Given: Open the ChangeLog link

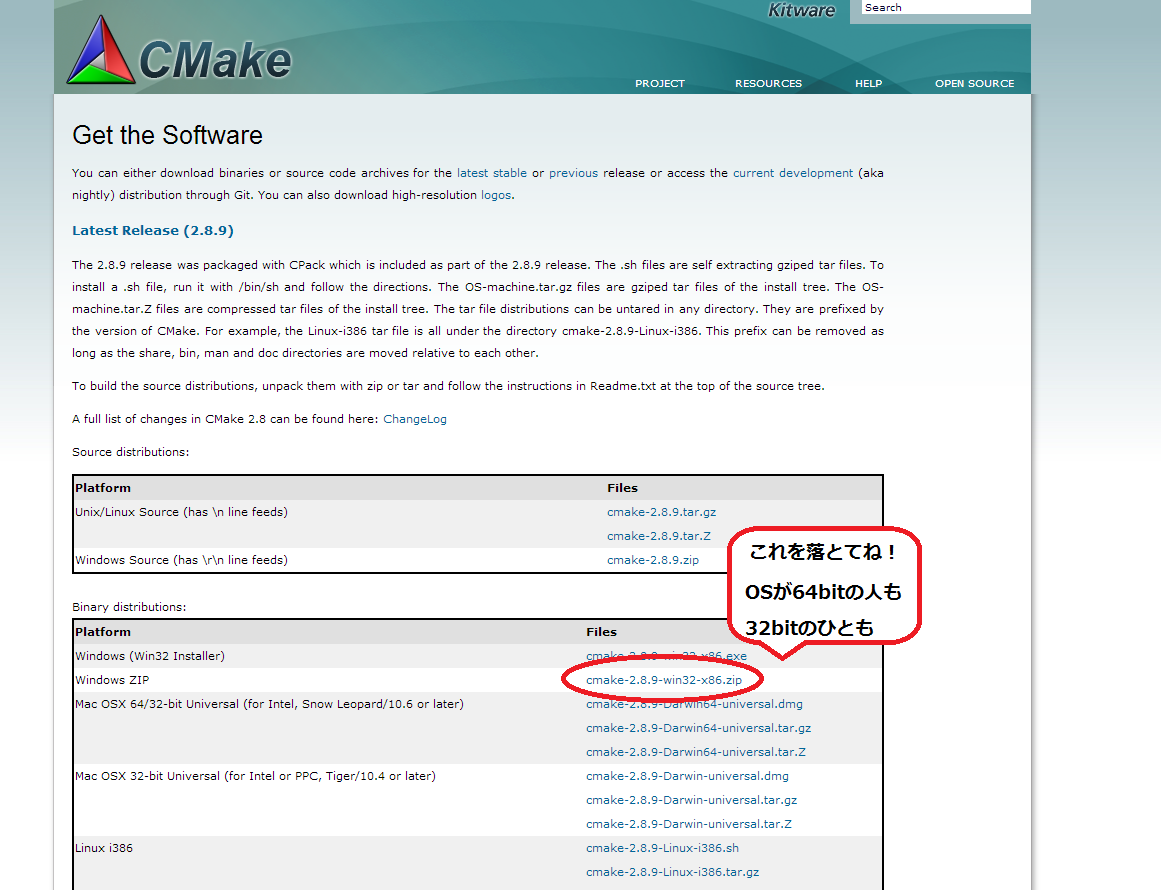Looking at the screenshot, I should pyautogui.click(x=415, y=419).
